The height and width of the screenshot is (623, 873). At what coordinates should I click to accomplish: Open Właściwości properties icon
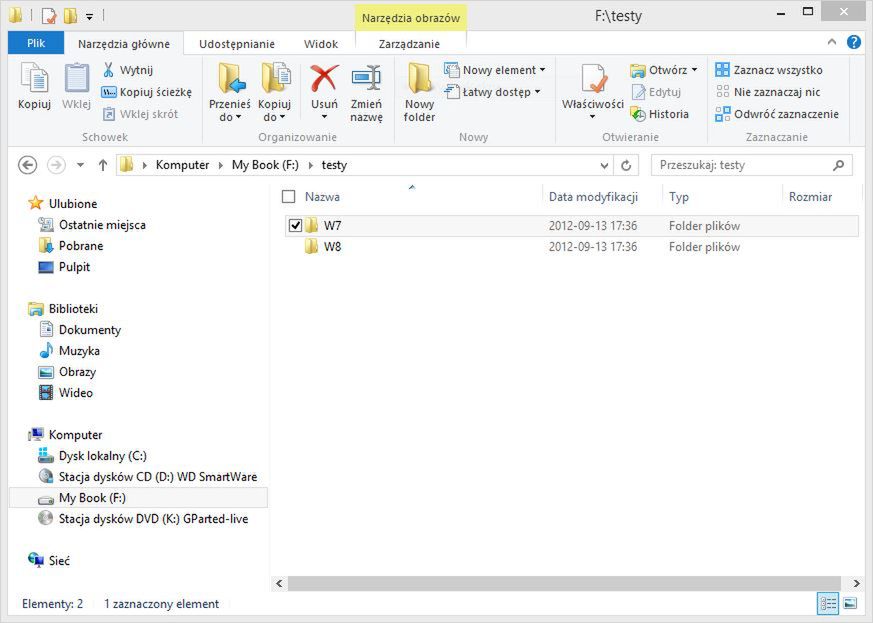[x=594, y=78]
